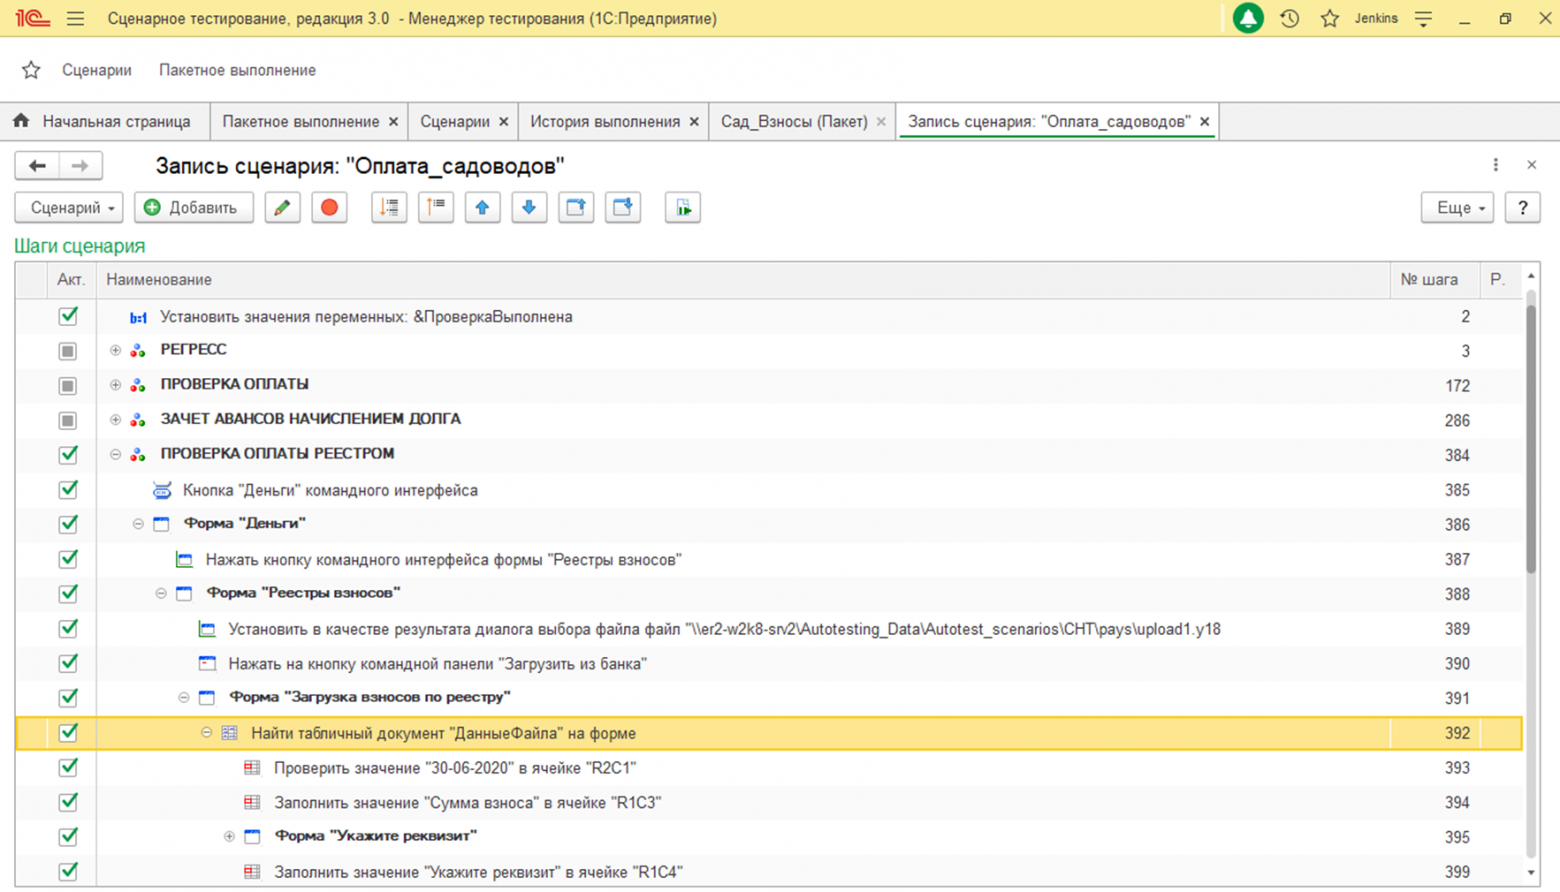The image size is (1560, 892).
Task: Click the collapse list icon with up arrow
Action: [436, 208]
